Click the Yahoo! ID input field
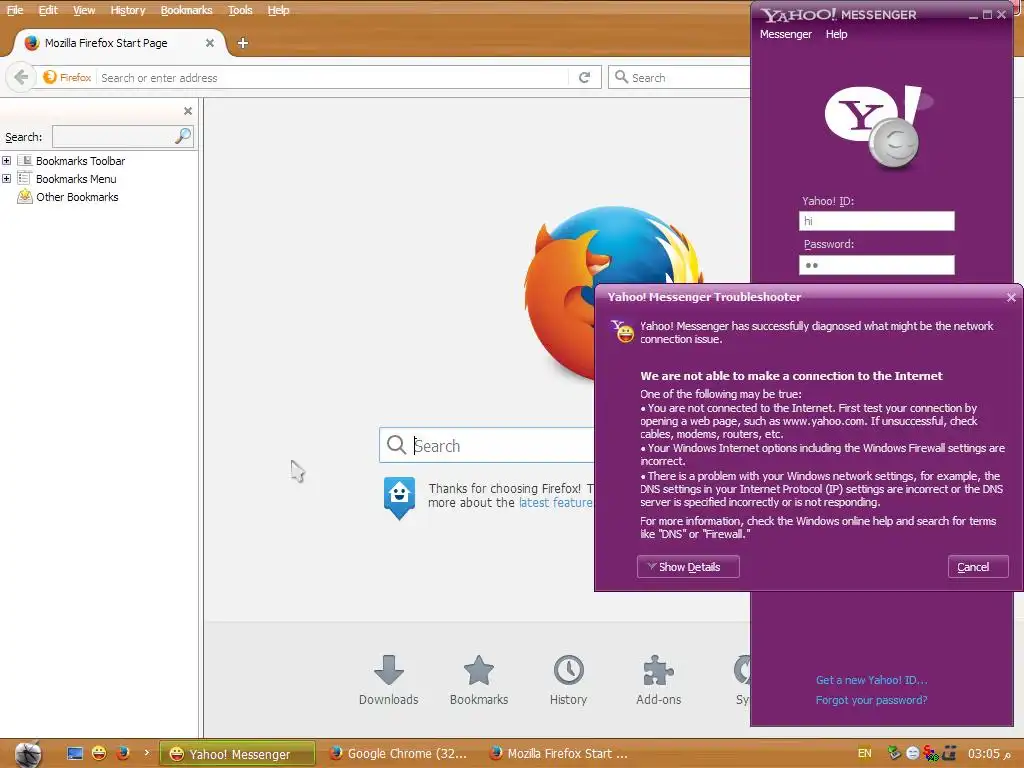This screenshot has height=768, width=1024. pyautogui.click(x=876, y=221)
